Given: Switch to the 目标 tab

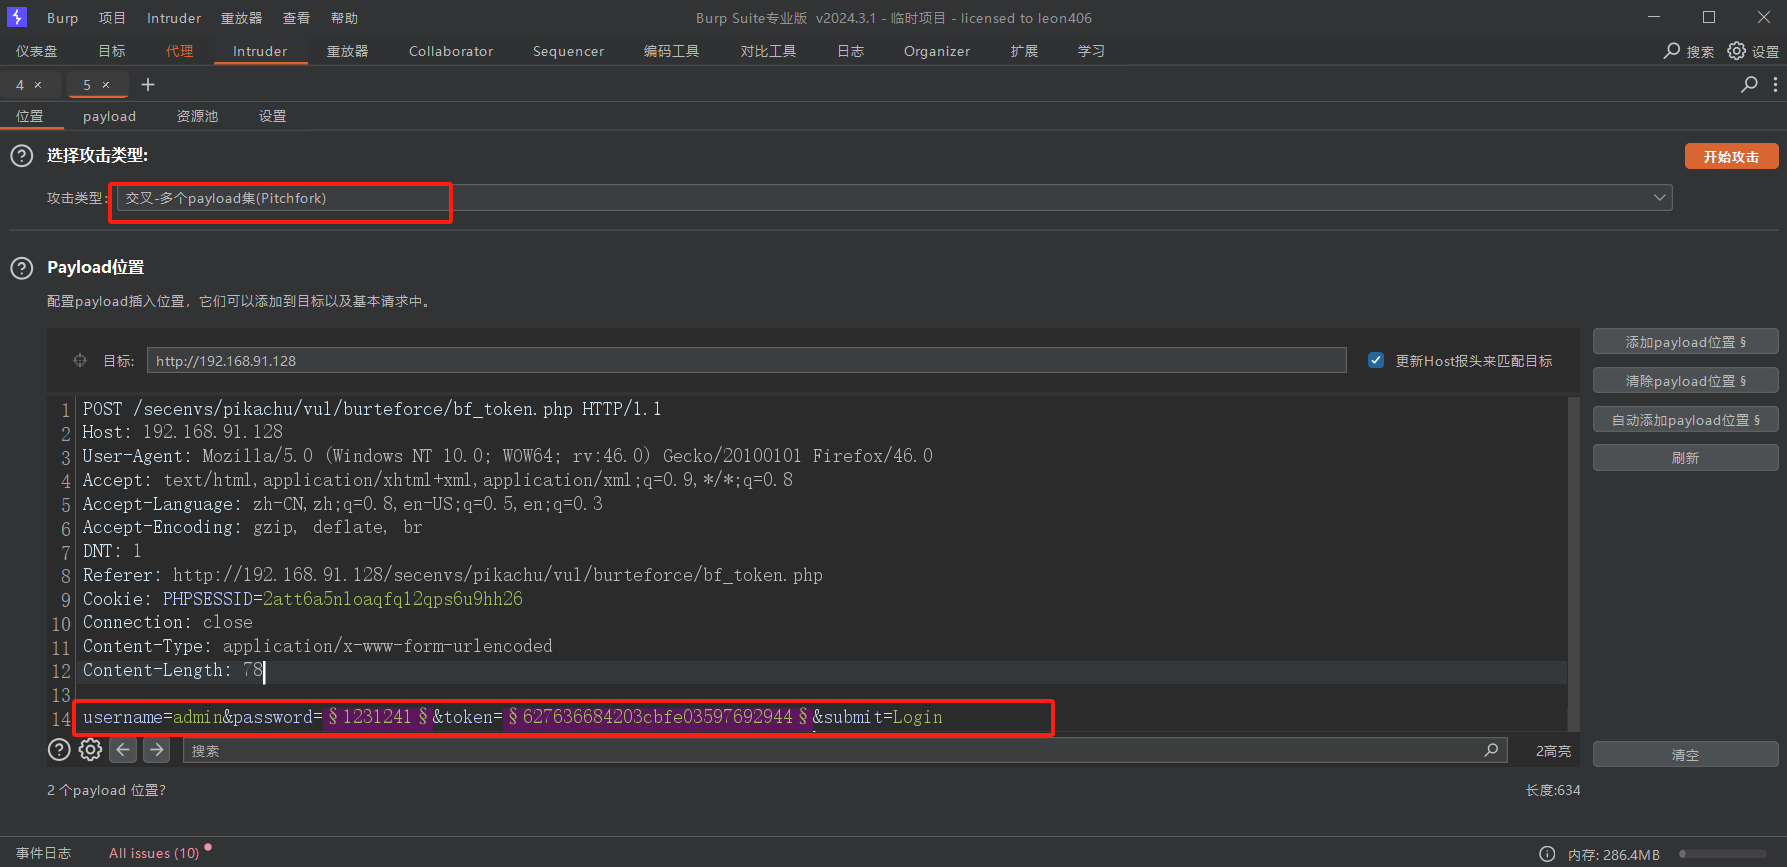Looking at the screenshot, I should (112, 51).
